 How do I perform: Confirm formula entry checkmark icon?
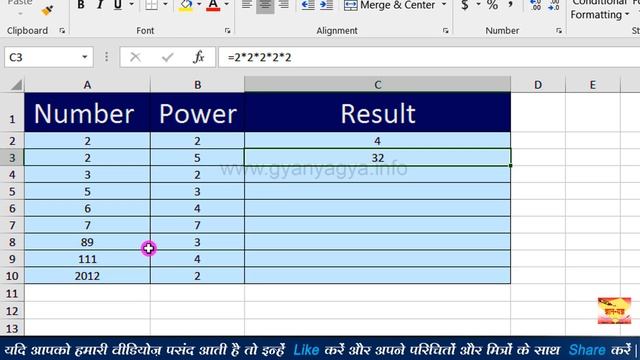click(x=167, y=57)
